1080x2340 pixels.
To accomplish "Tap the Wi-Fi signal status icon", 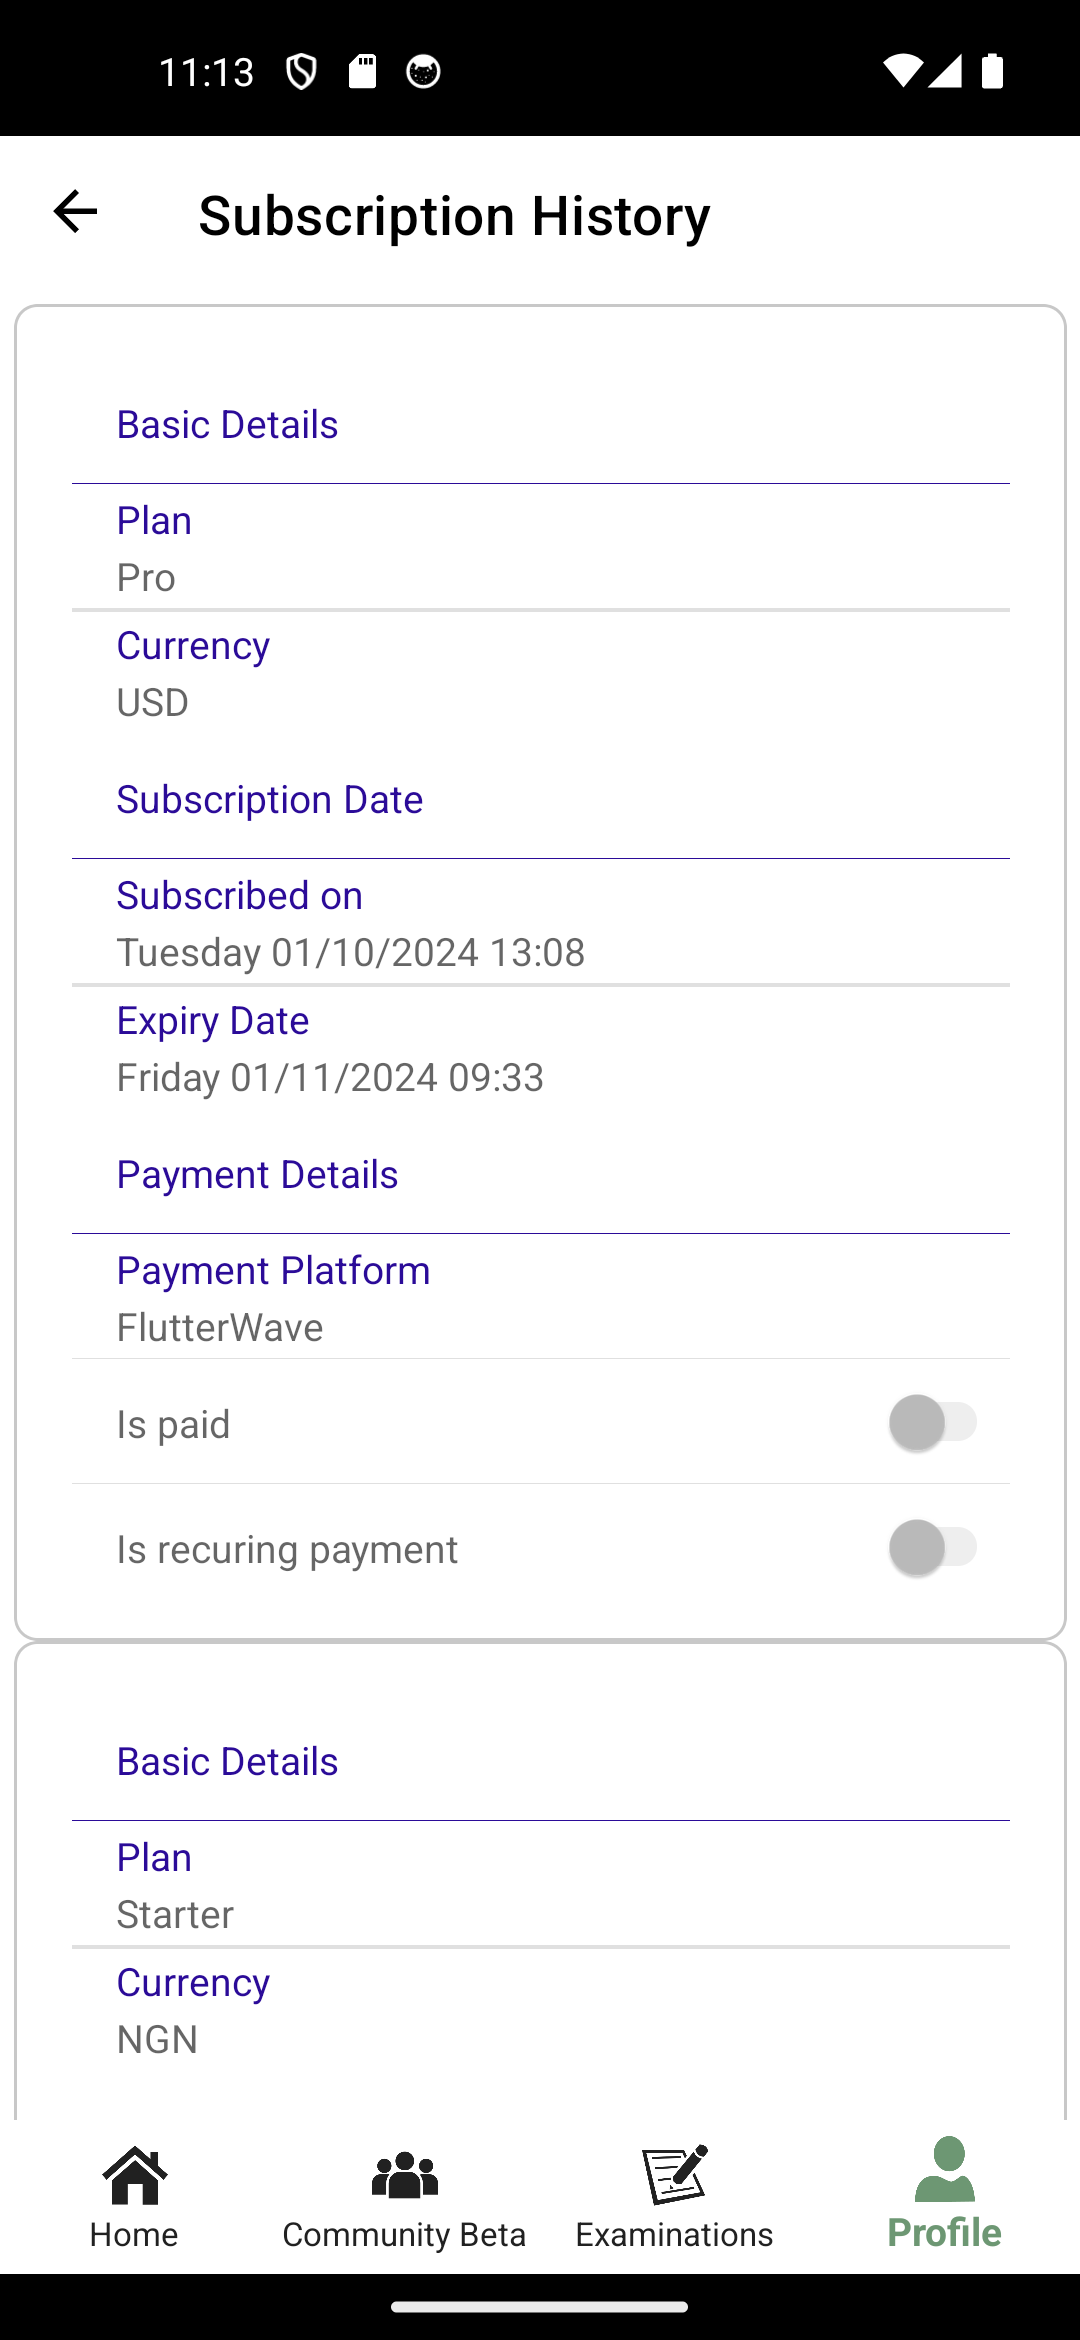I will click(902, 71).
